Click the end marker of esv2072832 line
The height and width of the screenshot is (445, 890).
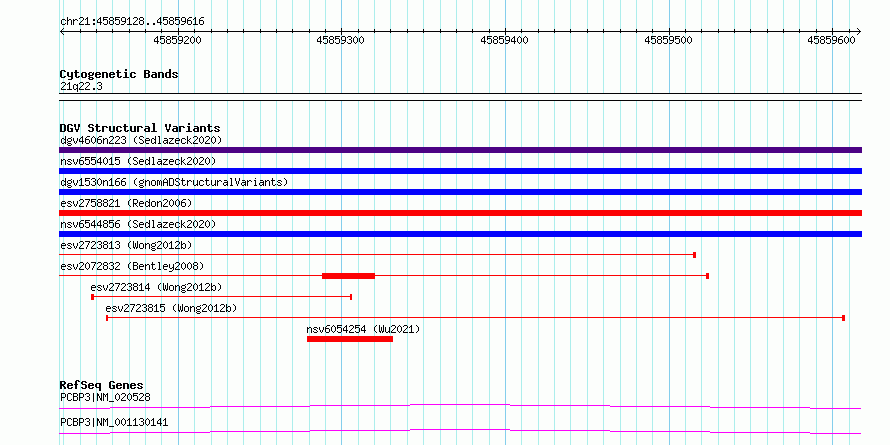(707, 276)
